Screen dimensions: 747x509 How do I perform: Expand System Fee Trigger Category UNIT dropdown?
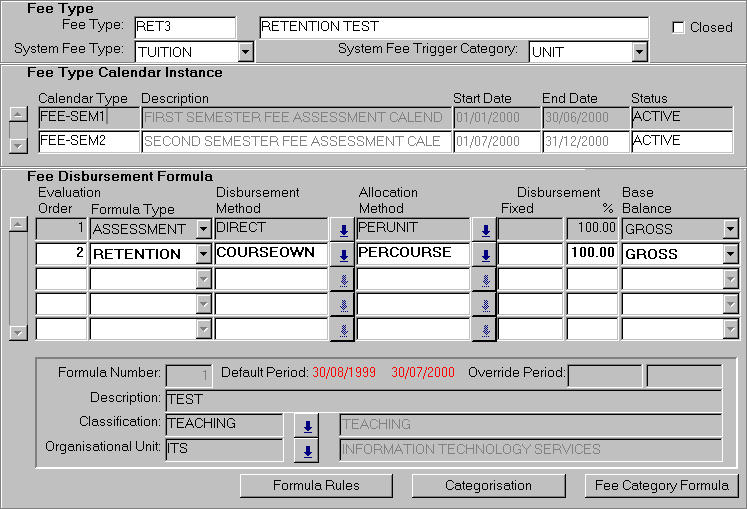[640, 51]
